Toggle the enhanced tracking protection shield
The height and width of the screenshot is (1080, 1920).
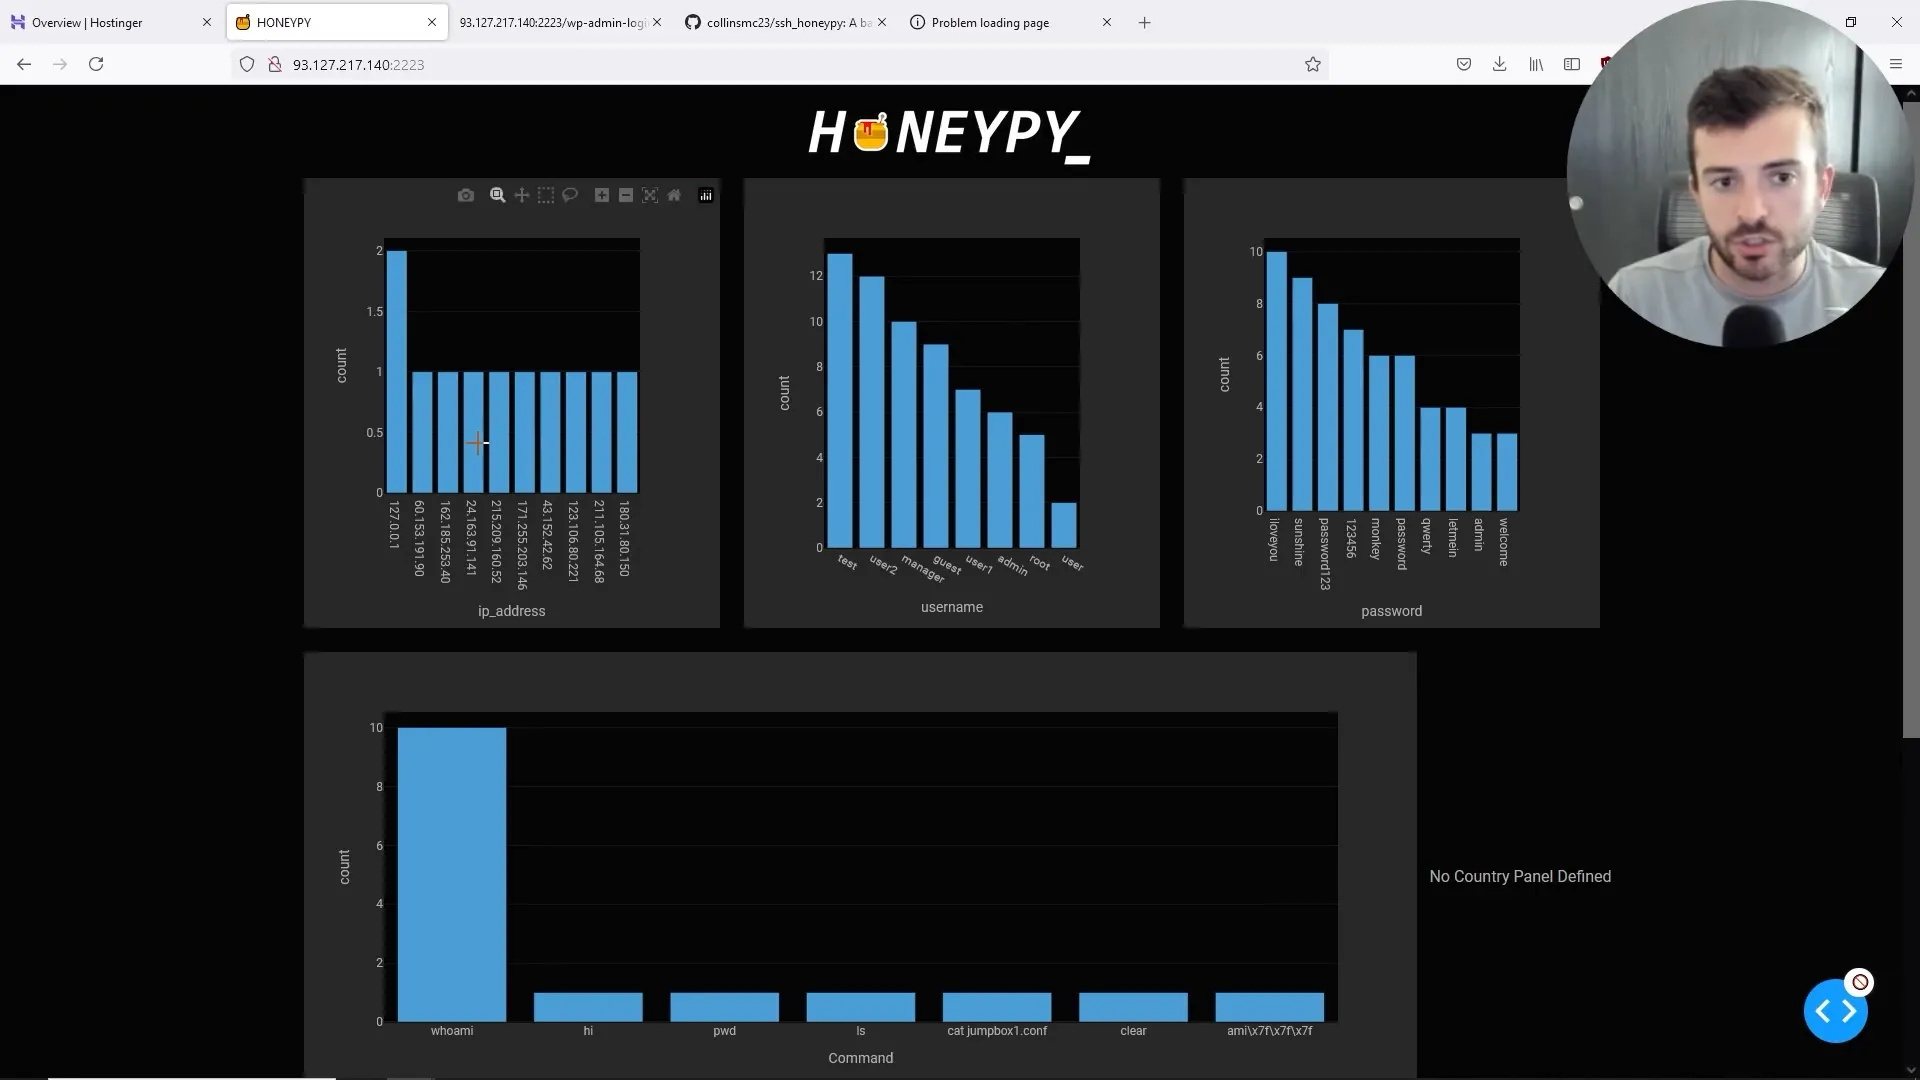[247, 64]
